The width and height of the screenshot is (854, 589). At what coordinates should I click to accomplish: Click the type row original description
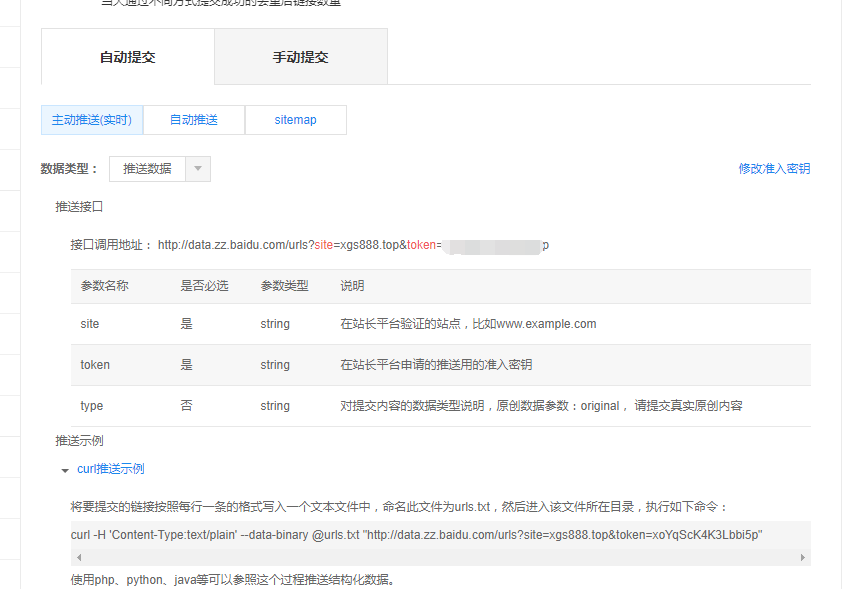click(541, 406)
